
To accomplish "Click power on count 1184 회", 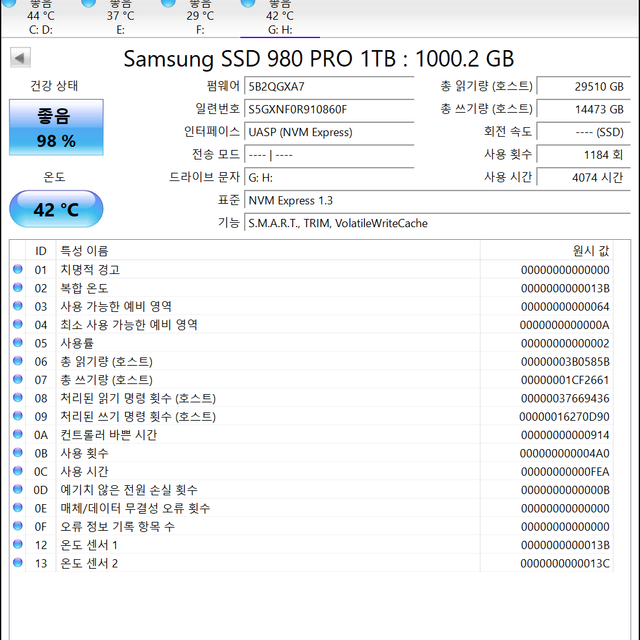I will [x=583, y=155].
